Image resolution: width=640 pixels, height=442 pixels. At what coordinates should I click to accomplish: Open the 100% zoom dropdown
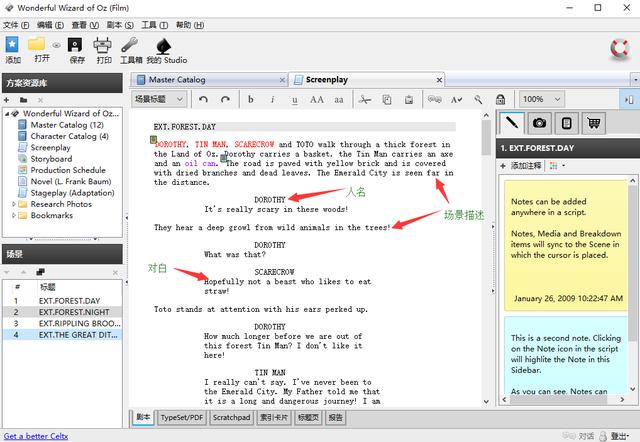(x=541, y=99)
